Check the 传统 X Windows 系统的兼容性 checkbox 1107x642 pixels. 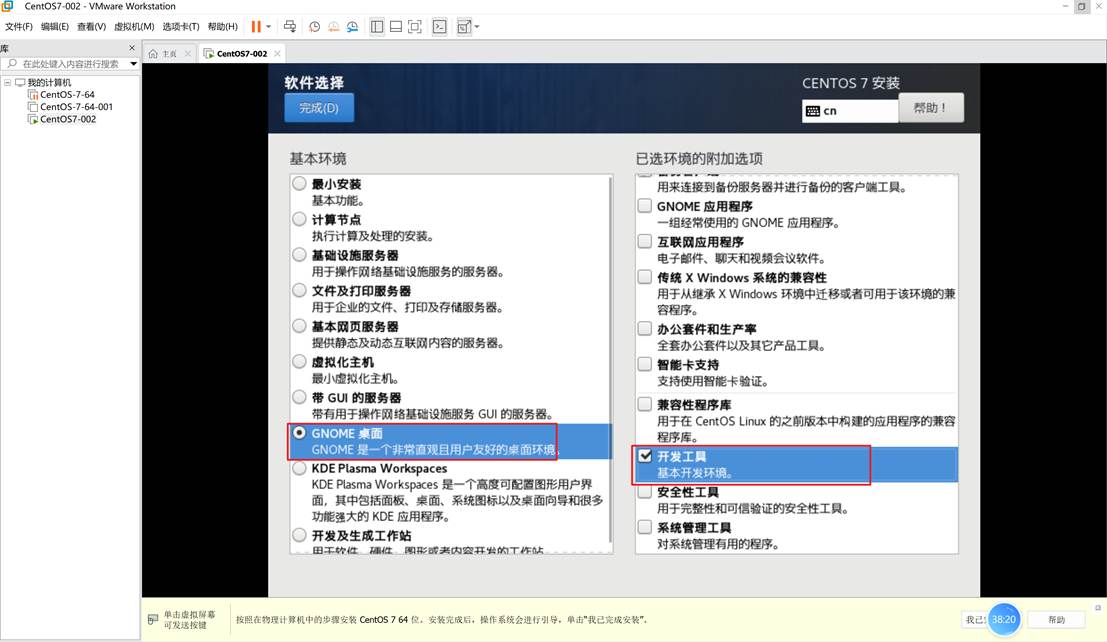pyautogui.click(x=645, y=277)
